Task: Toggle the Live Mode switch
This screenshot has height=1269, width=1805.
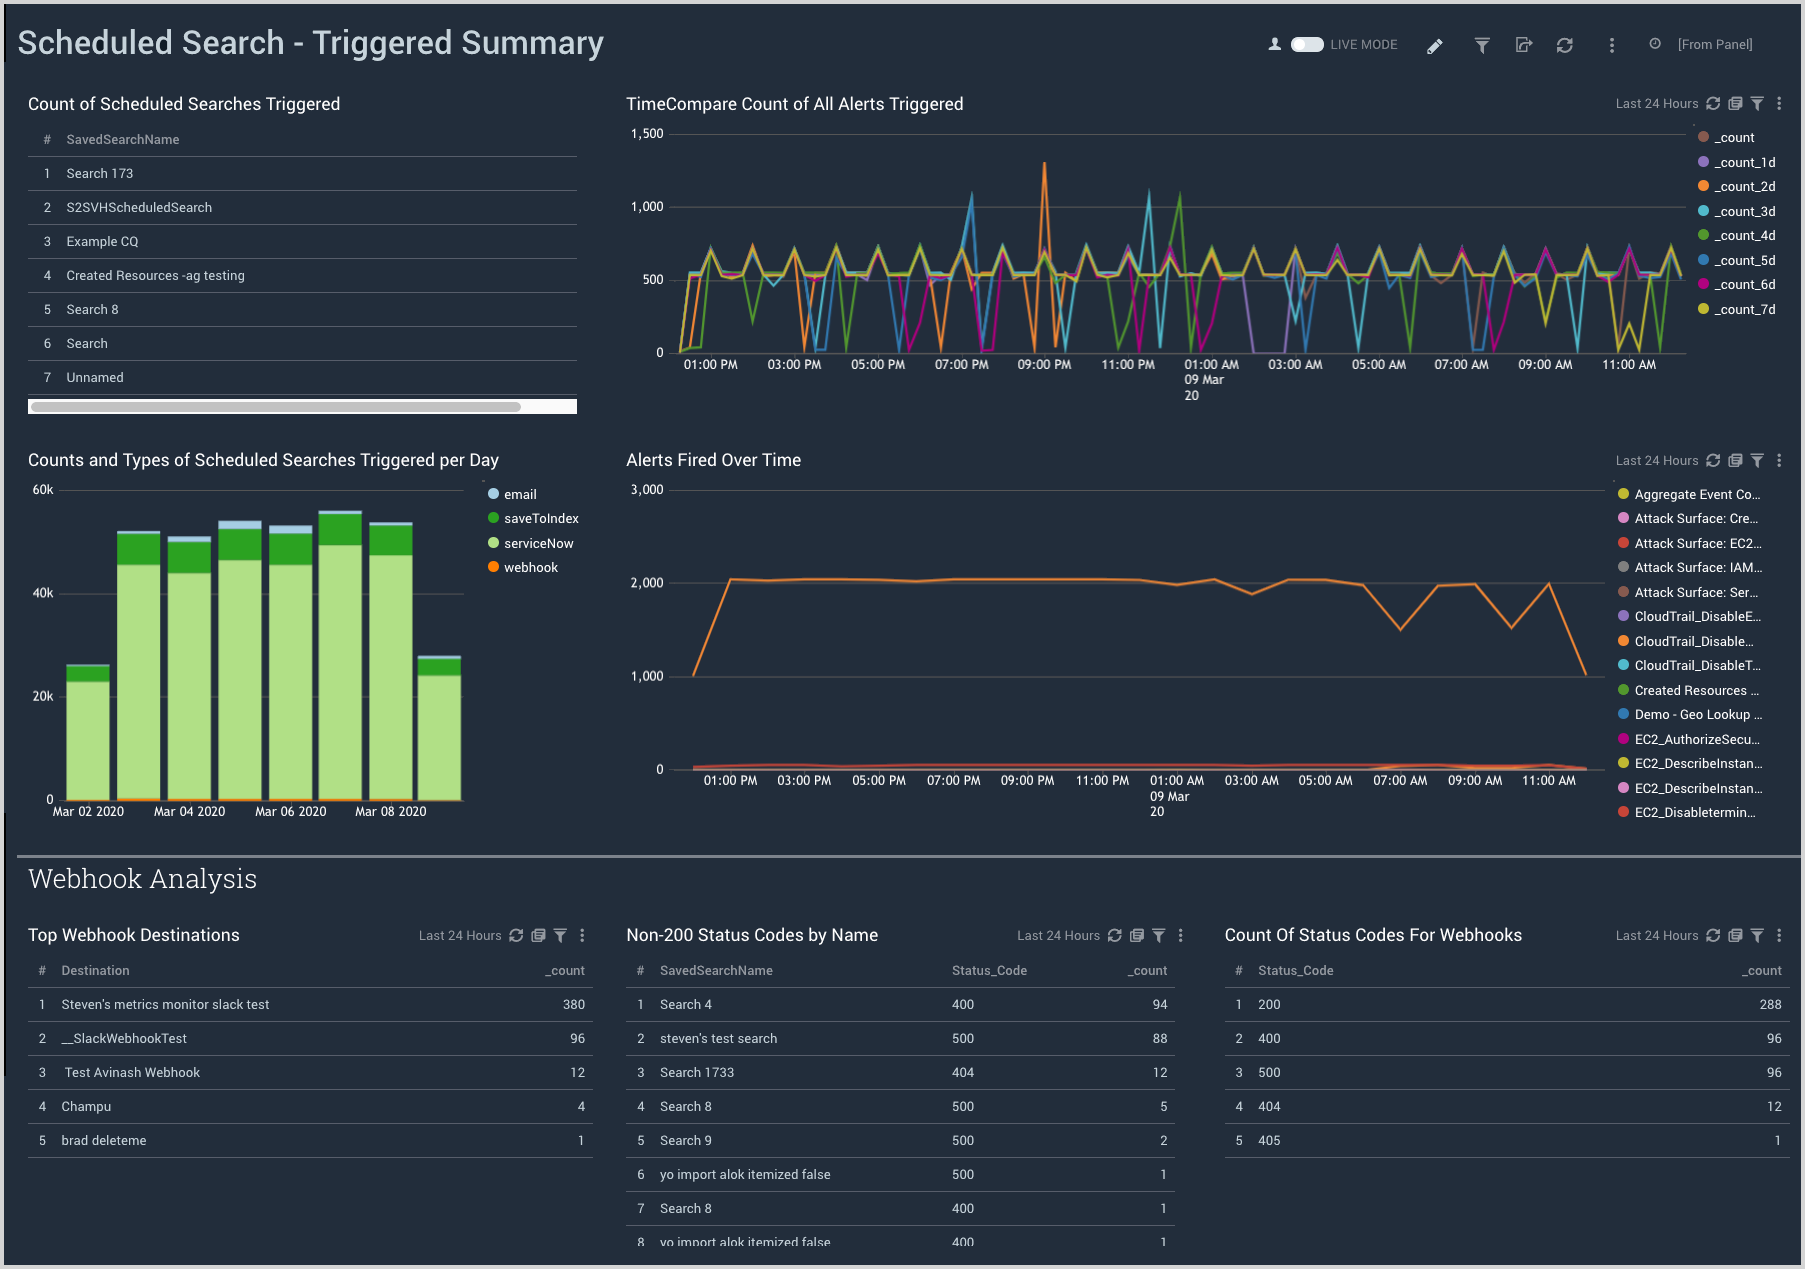Action: point(1306,45)
